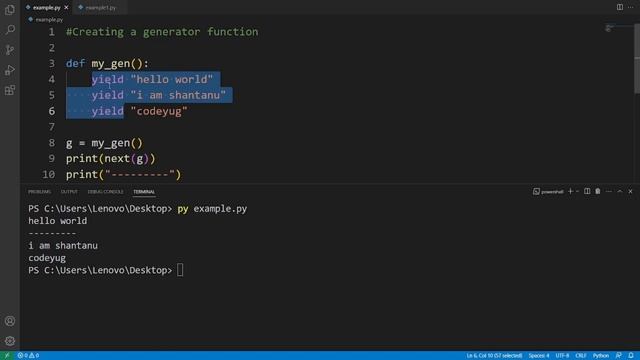Image resolution: width=640 pixels, height=360 pixels.
Task: Open the Source Control view
Action: pyautogui.click(x=10, y=50)
